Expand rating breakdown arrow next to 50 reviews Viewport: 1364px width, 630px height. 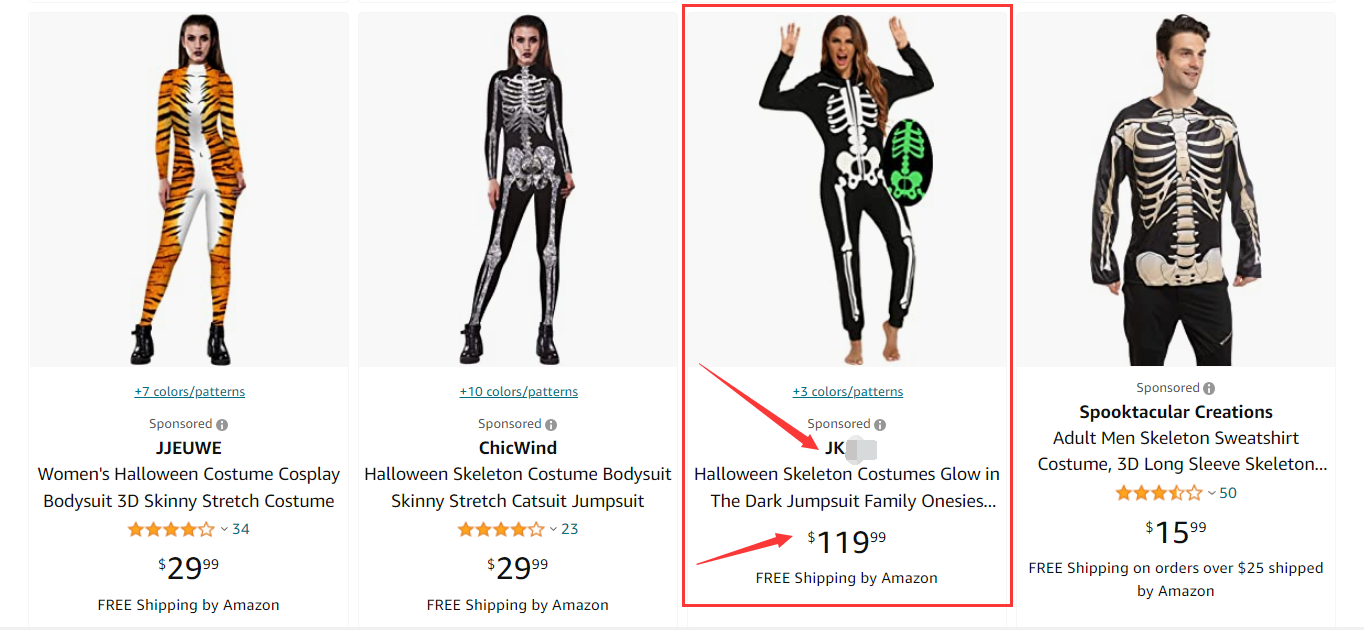[1211, 493]
